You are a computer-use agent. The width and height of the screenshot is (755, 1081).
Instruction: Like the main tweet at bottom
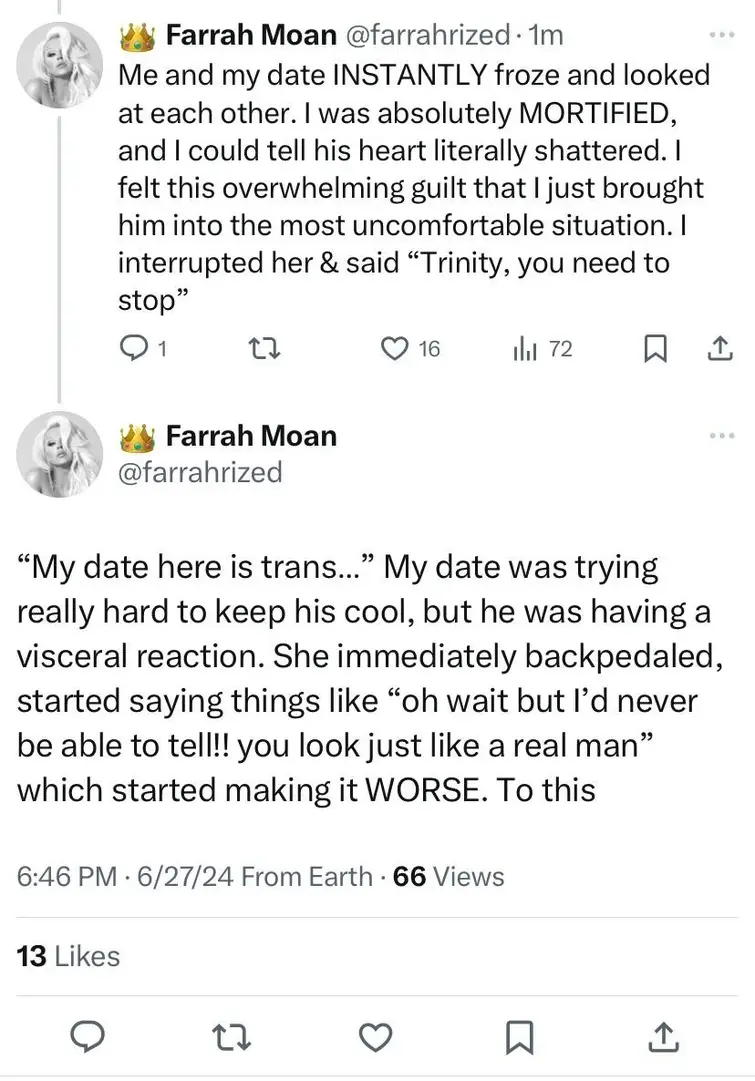[376, 1039]
